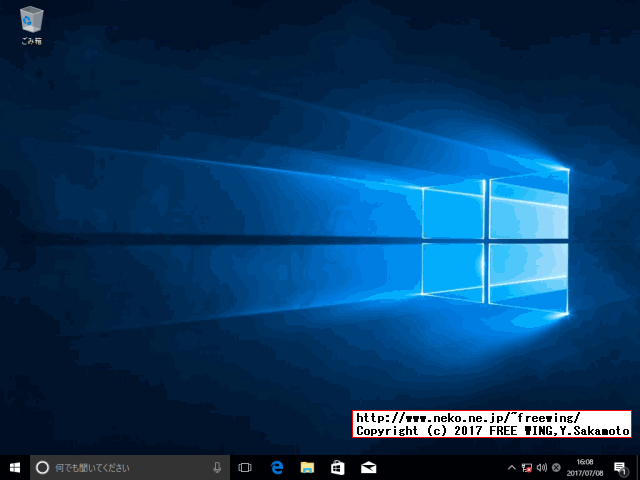The height and width of the screenshot is (480, 640).
Task: Open the Mail app from the taskbar
Action: (x=368, y=467)
